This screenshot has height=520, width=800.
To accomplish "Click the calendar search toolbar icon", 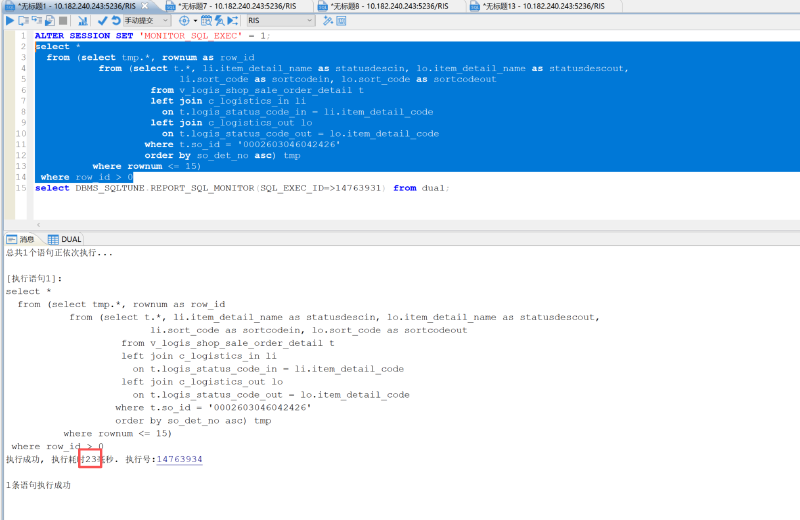I will coord(207,20).
